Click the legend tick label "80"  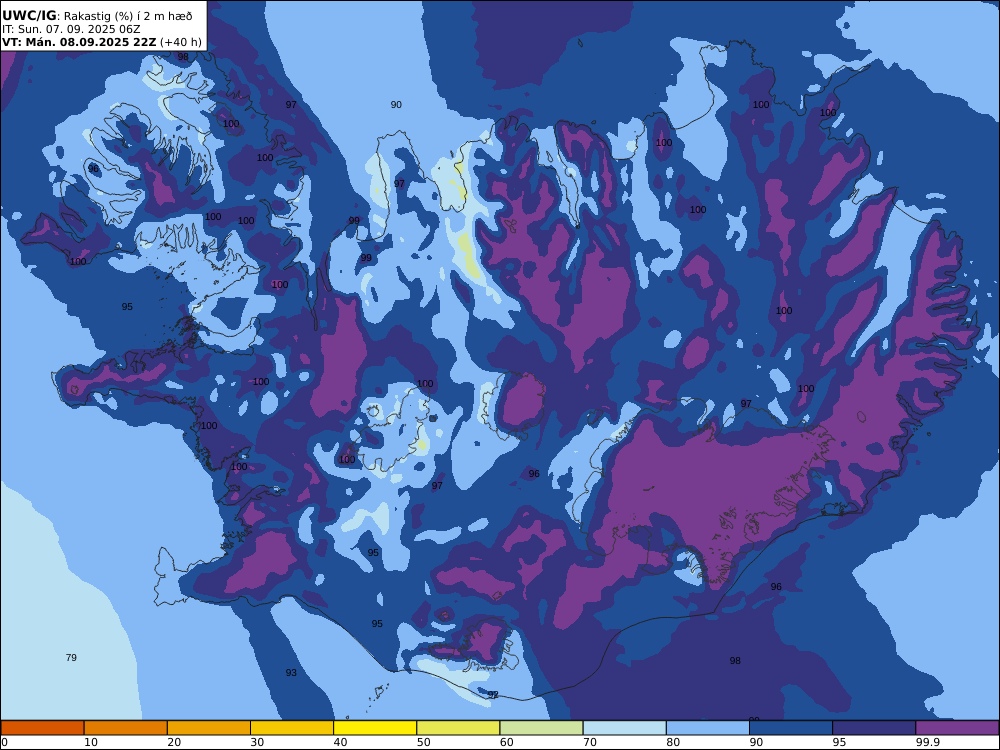click(673, 742)
